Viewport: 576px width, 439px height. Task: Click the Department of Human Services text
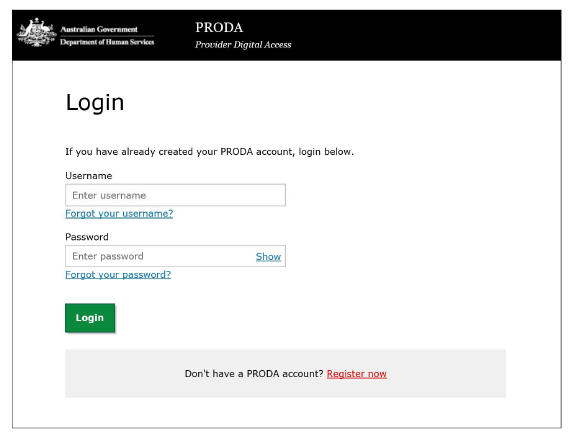(x=107, y=42)
